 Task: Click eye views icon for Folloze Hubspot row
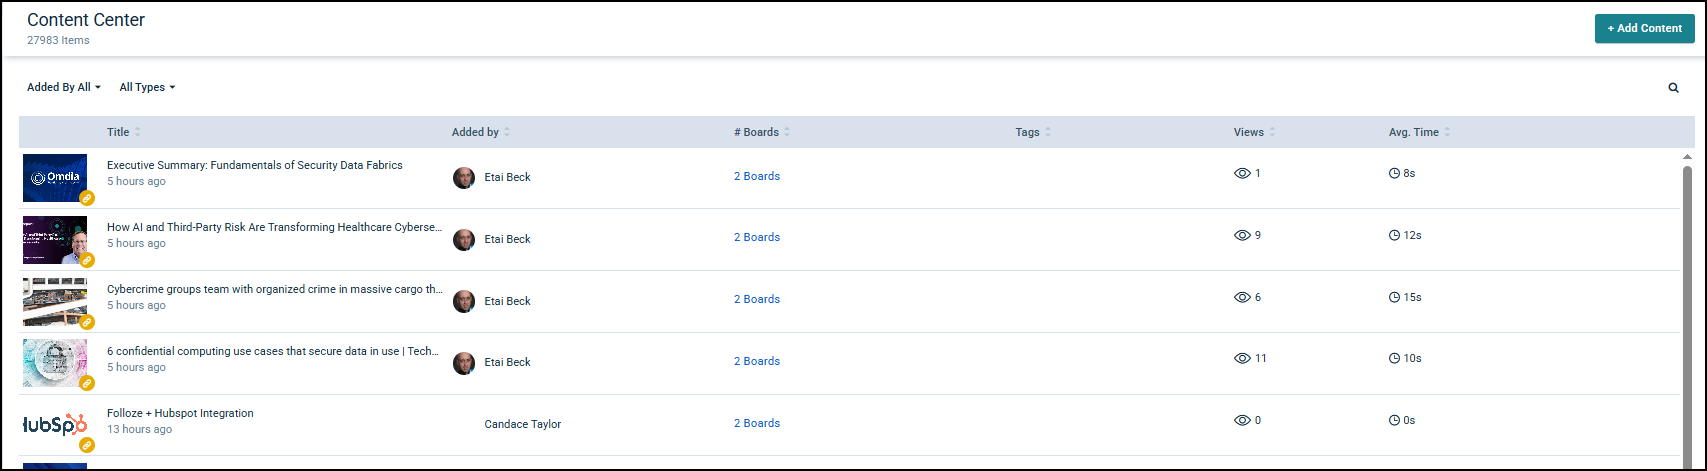point(1242,421)
